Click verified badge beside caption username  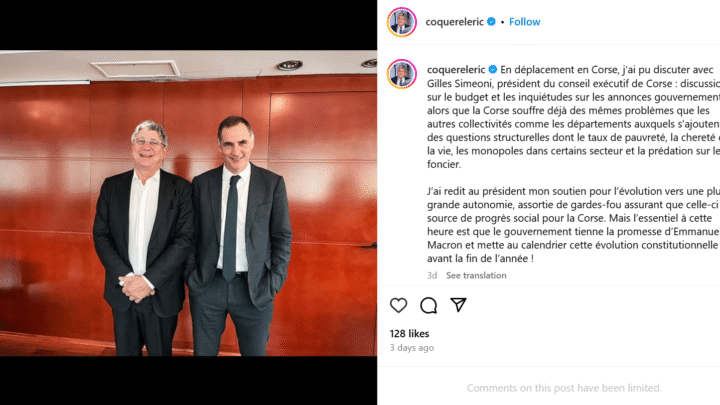click(493, 69)
